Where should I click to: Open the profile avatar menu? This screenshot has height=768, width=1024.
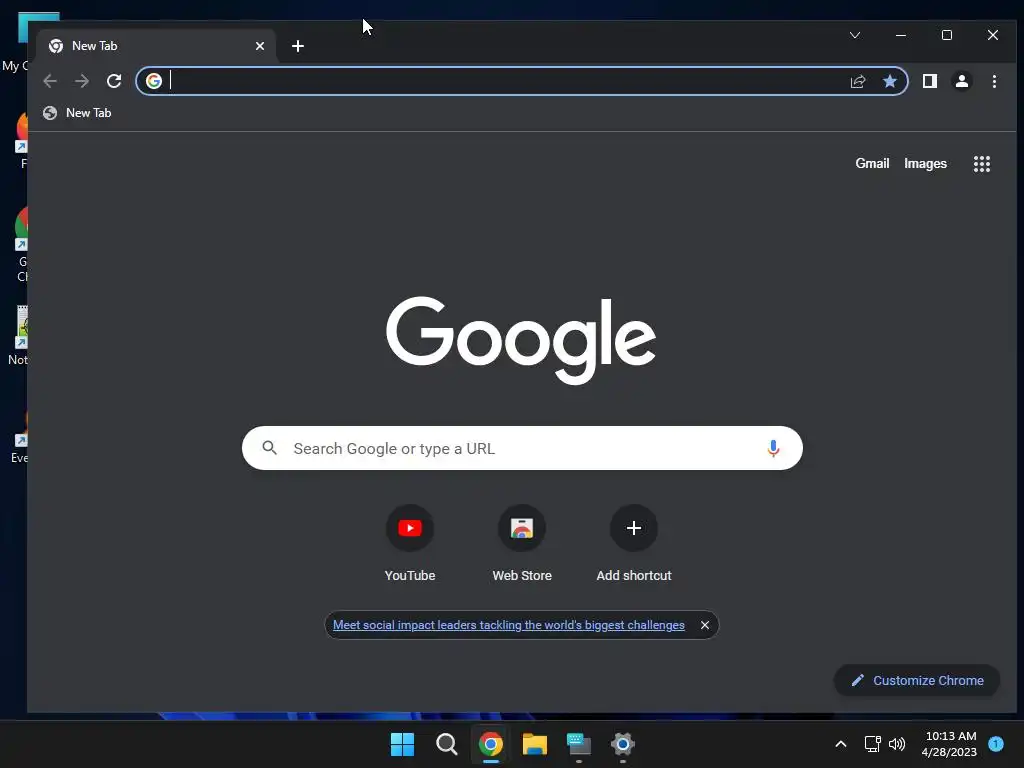pyautogui.click(x=961, y=81)
